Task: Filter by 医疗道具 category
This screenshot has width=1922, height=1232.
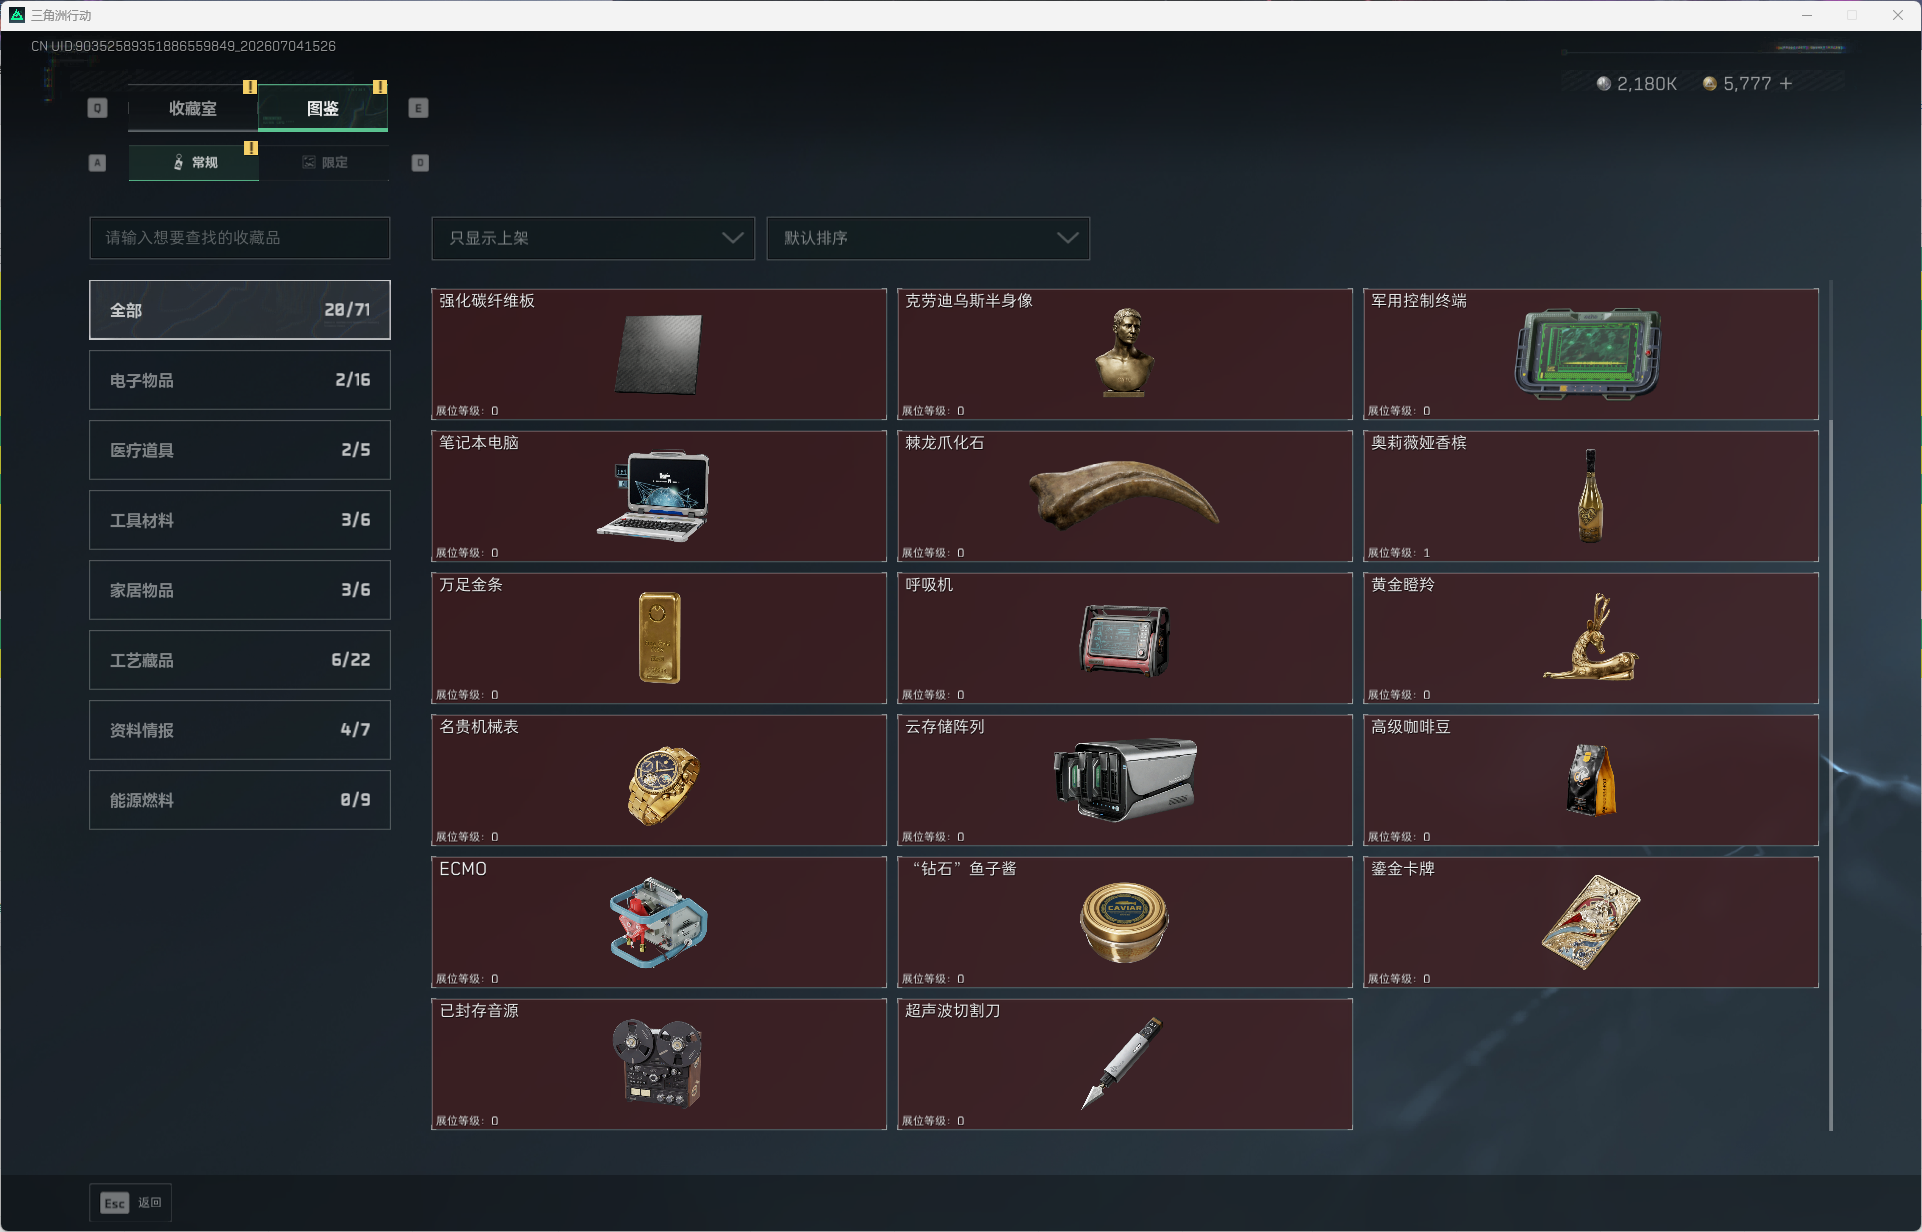Action: click(x=240, y=450)
